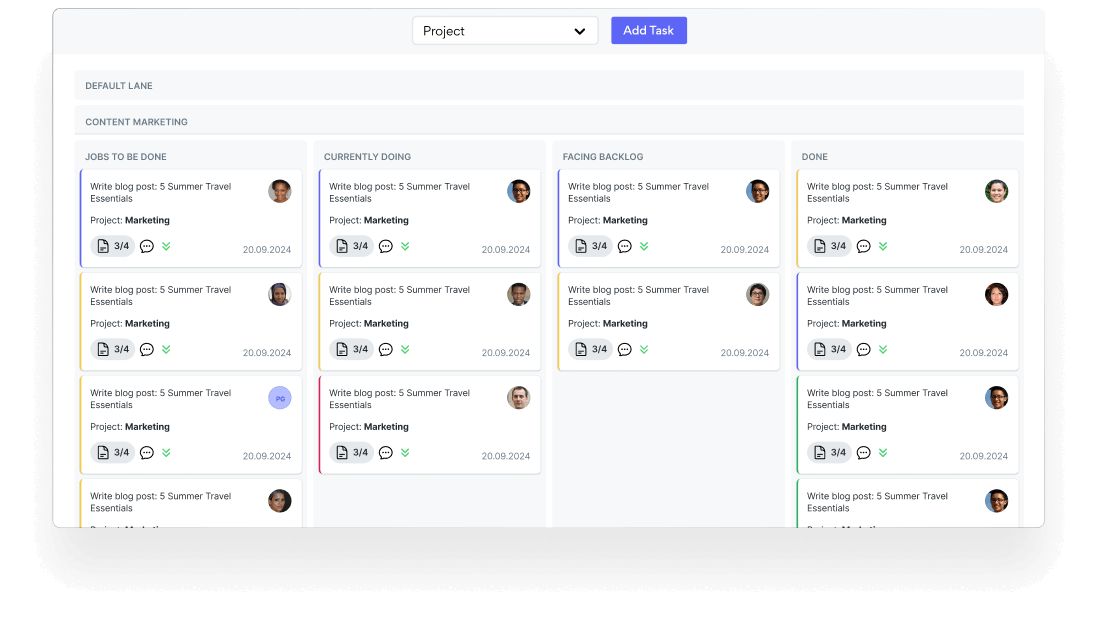The width and height of the screenshot is (1097, 625).
Task: Click date 20.09.2024 on first Done card
Action: coord(984,250)
